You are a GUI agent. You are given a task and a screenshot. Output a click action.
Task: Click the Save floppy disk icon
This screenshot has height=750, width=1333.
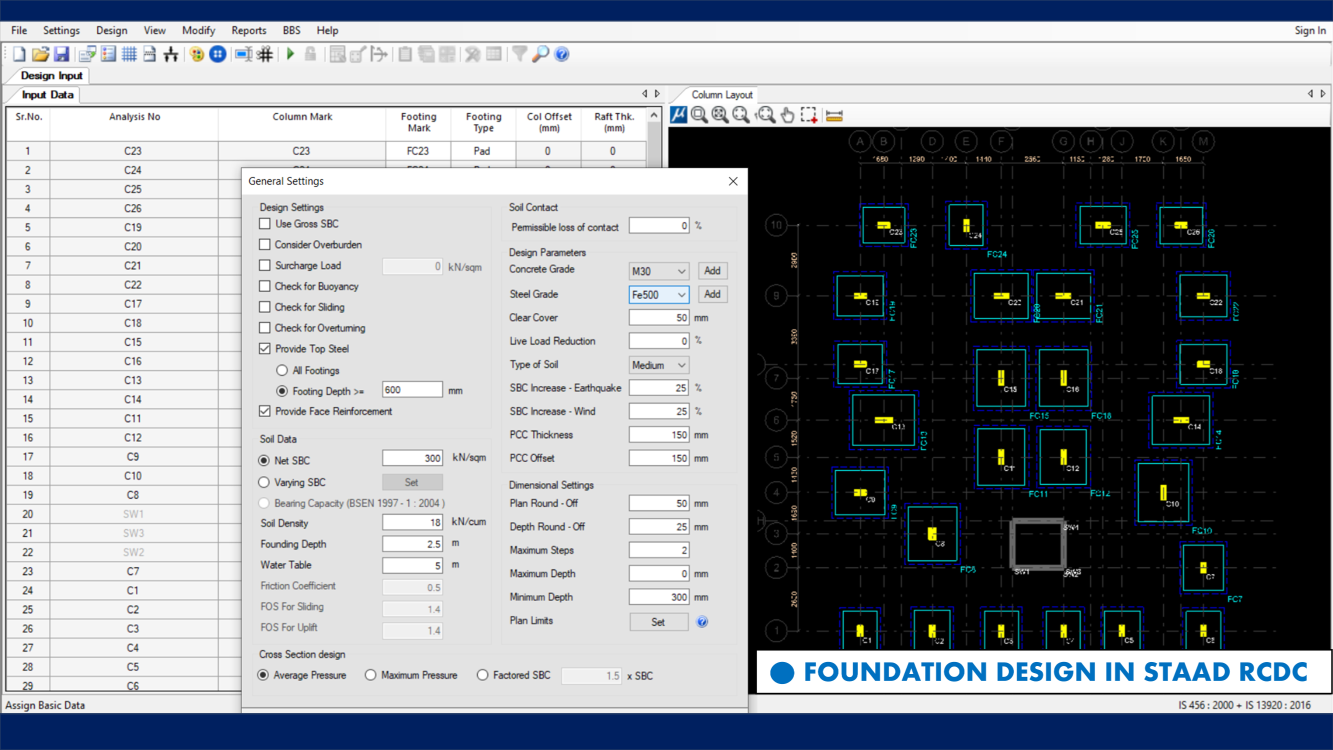61,54
